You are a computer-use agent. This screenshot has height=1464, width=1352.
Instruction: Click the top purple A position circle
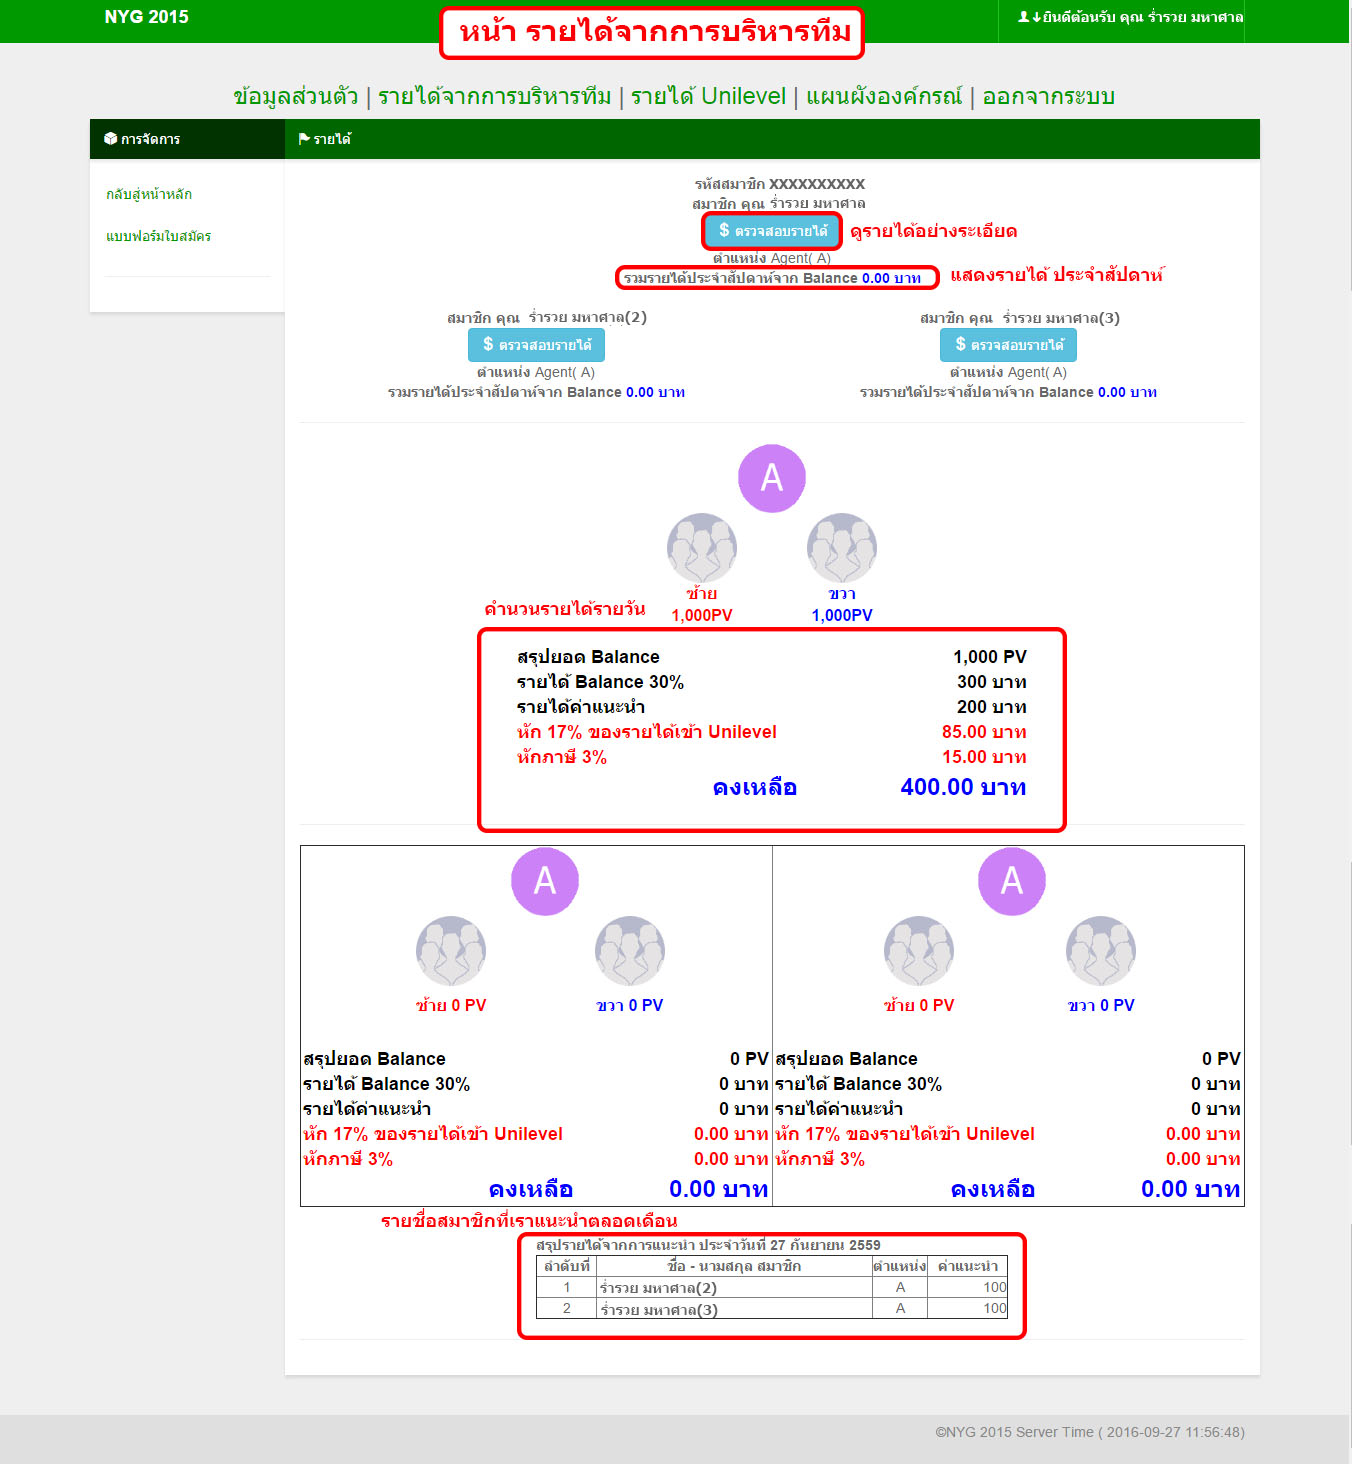pos(771,478)
